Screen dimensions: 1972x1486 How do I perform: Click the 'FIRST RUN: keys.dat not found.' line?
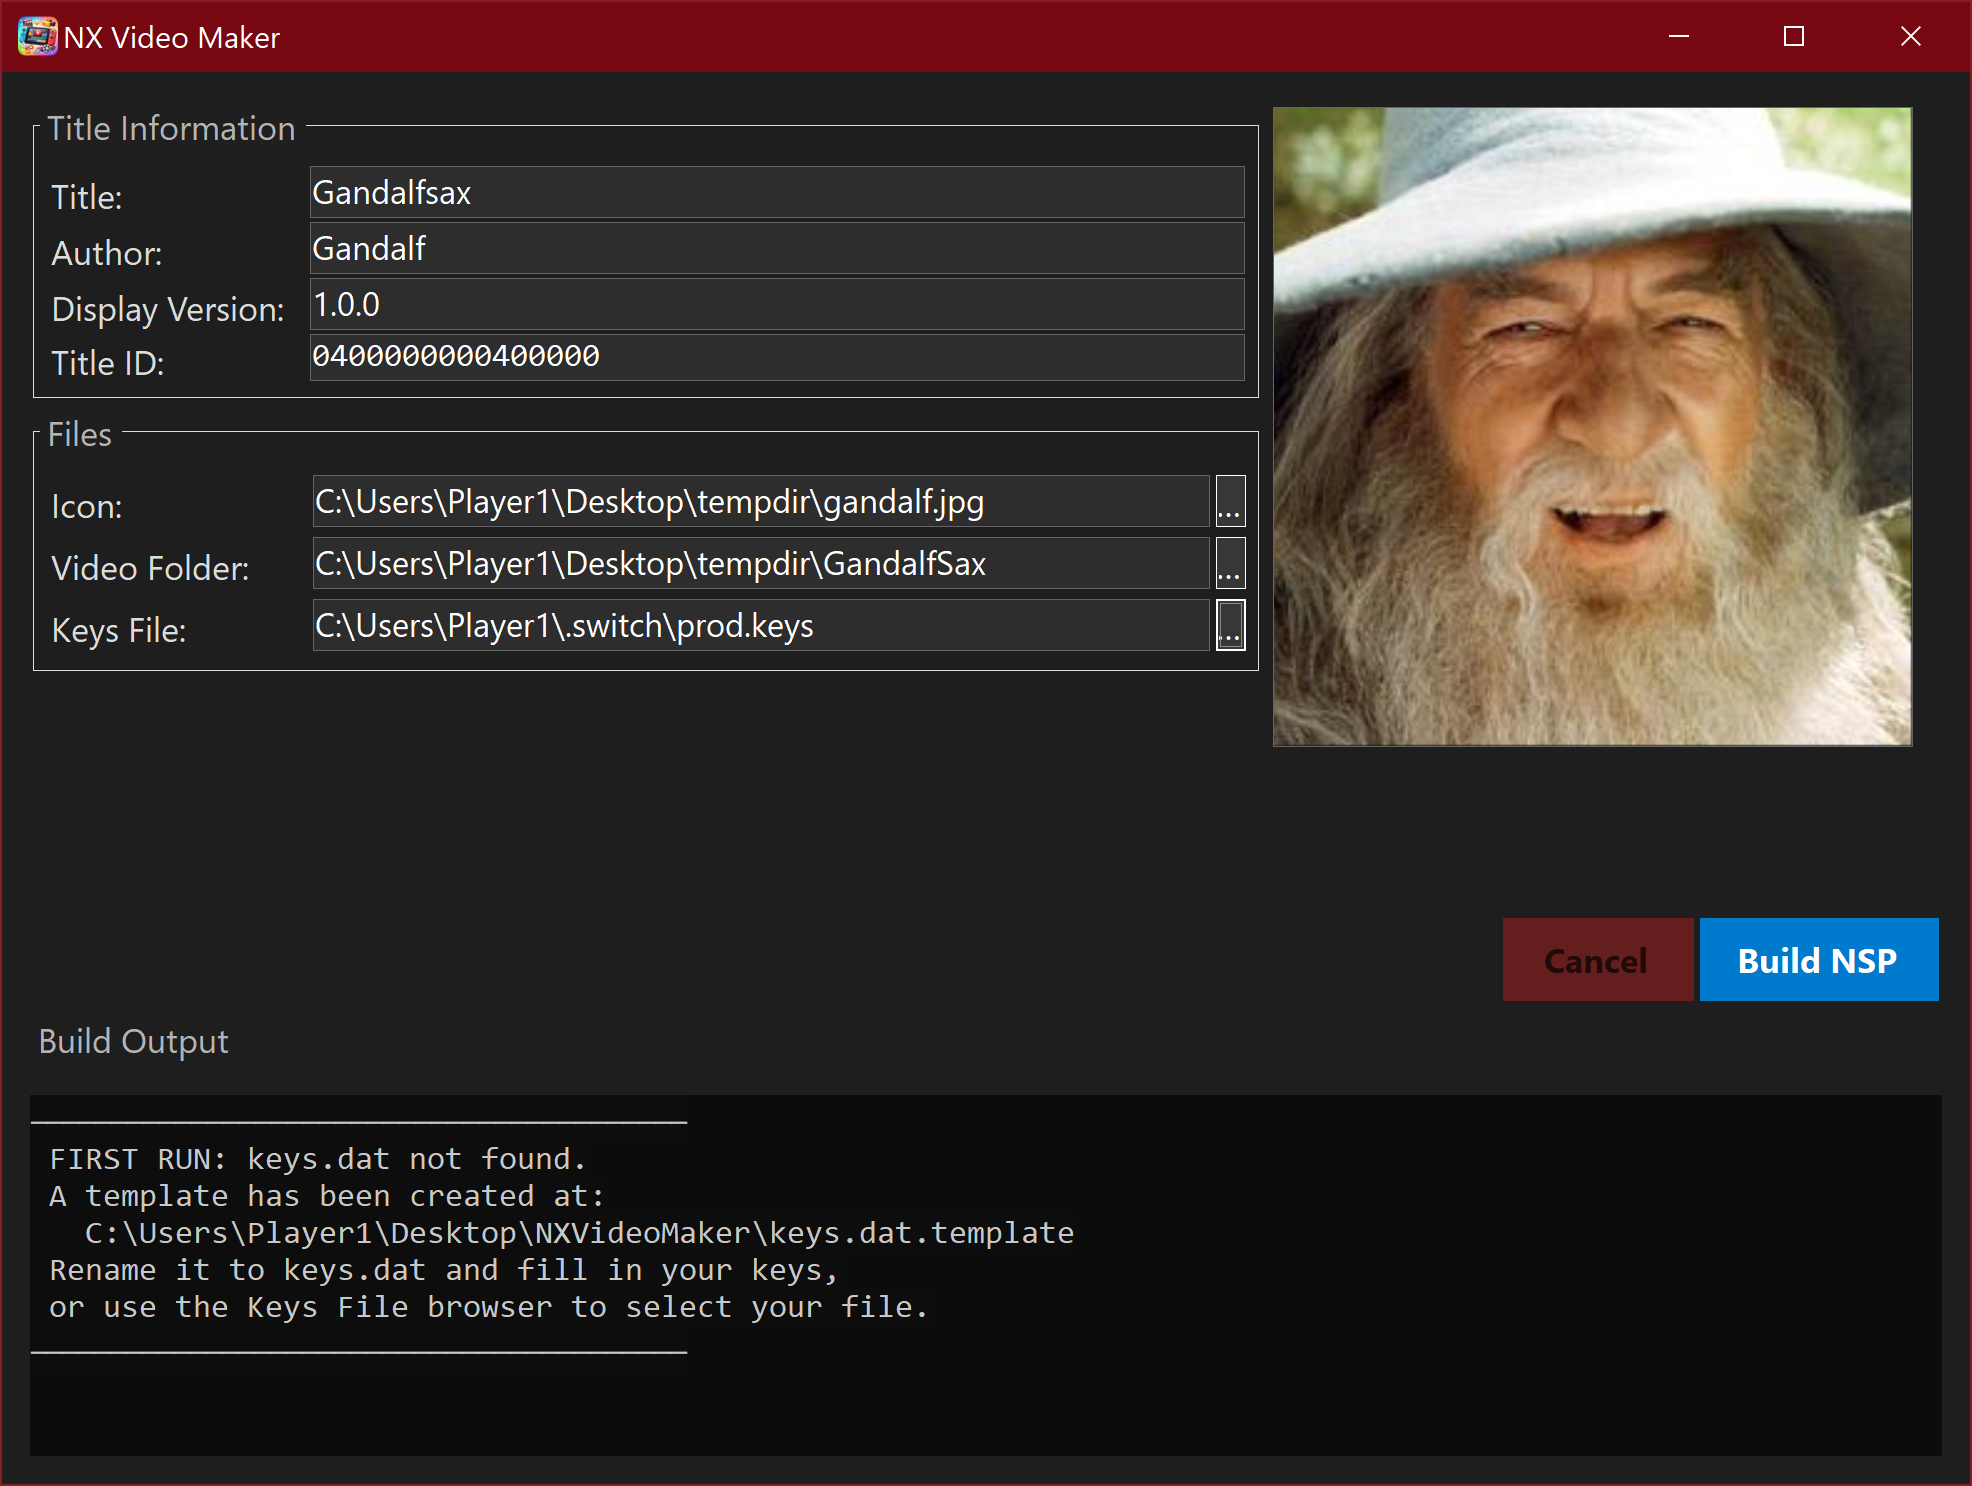point(317,1159)
